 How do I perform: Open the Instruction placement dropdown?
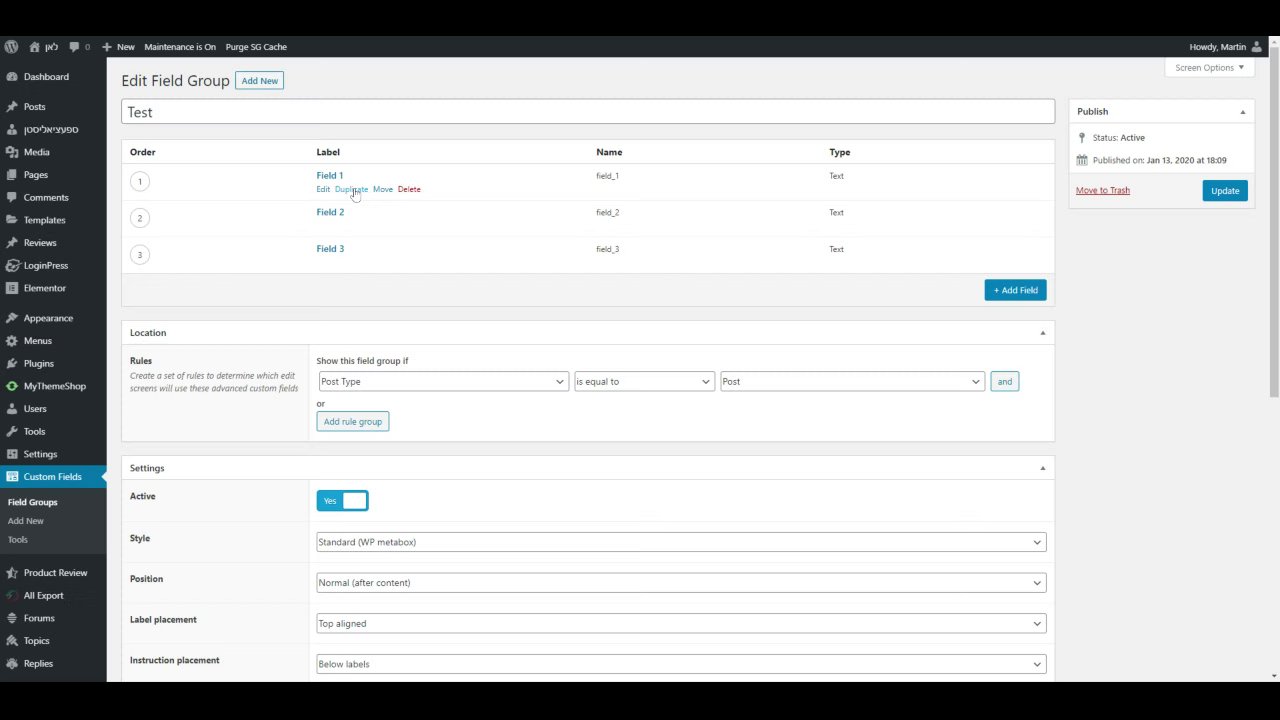click(681, 664)
